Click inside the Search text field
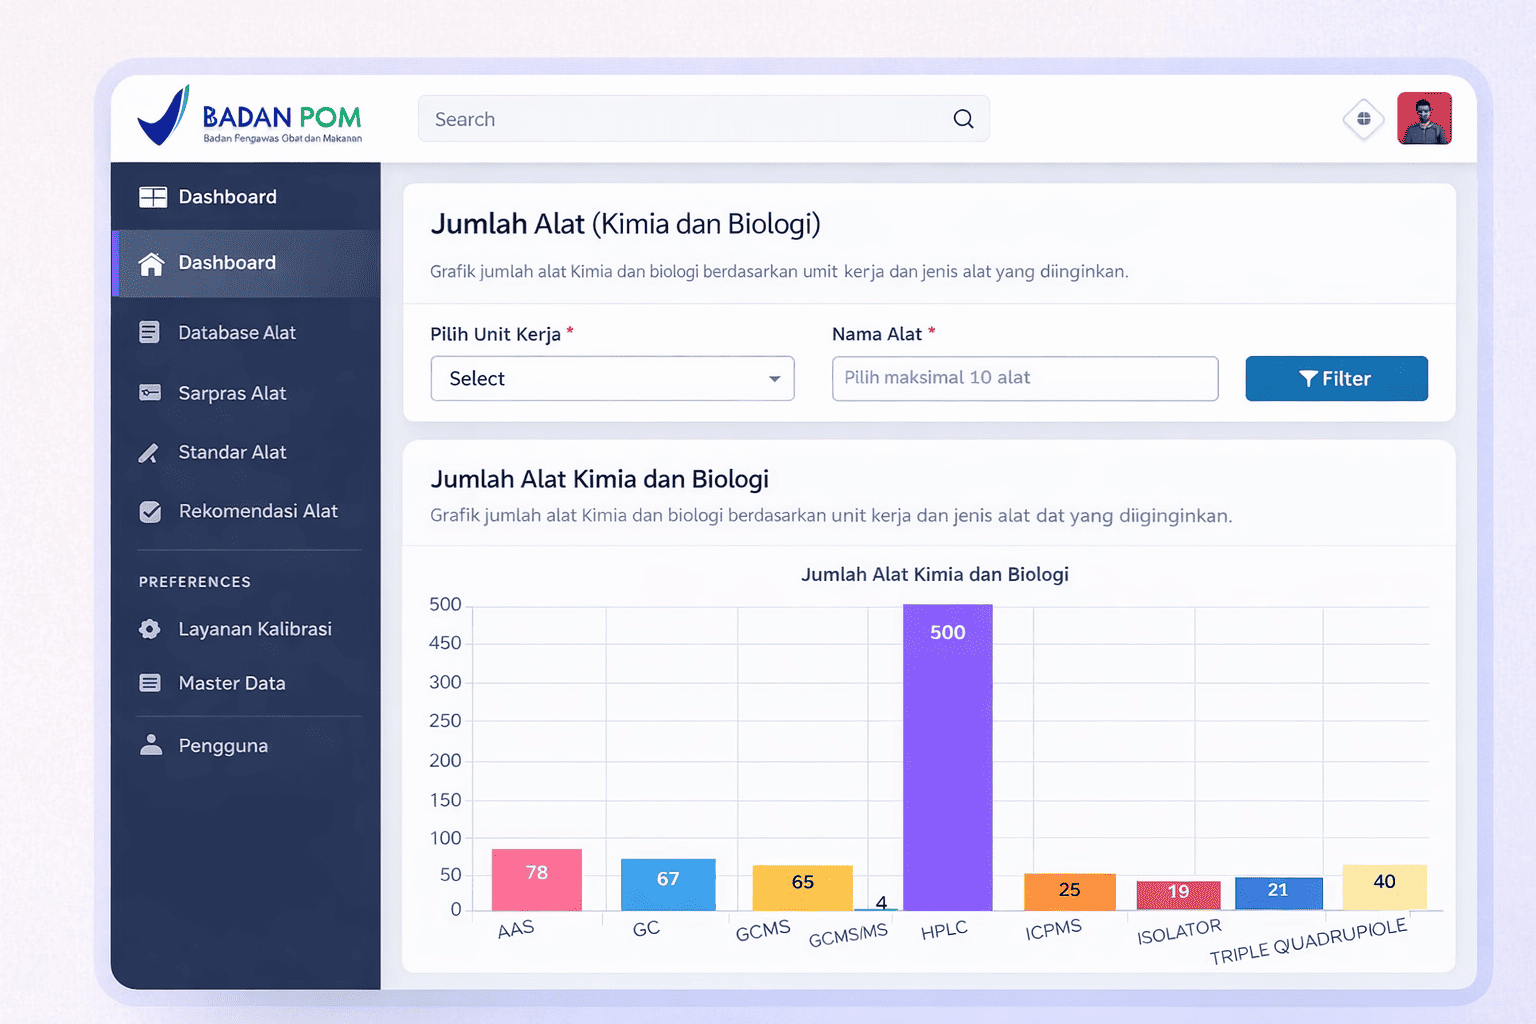Viewport: 1536px width, 1024px height. [680, 119]
